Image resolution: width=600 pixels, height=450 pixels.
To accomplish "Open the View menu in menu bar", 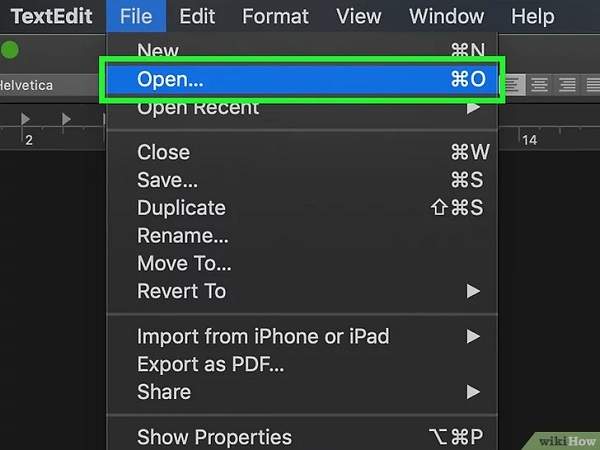I will (x=358, y=16).
